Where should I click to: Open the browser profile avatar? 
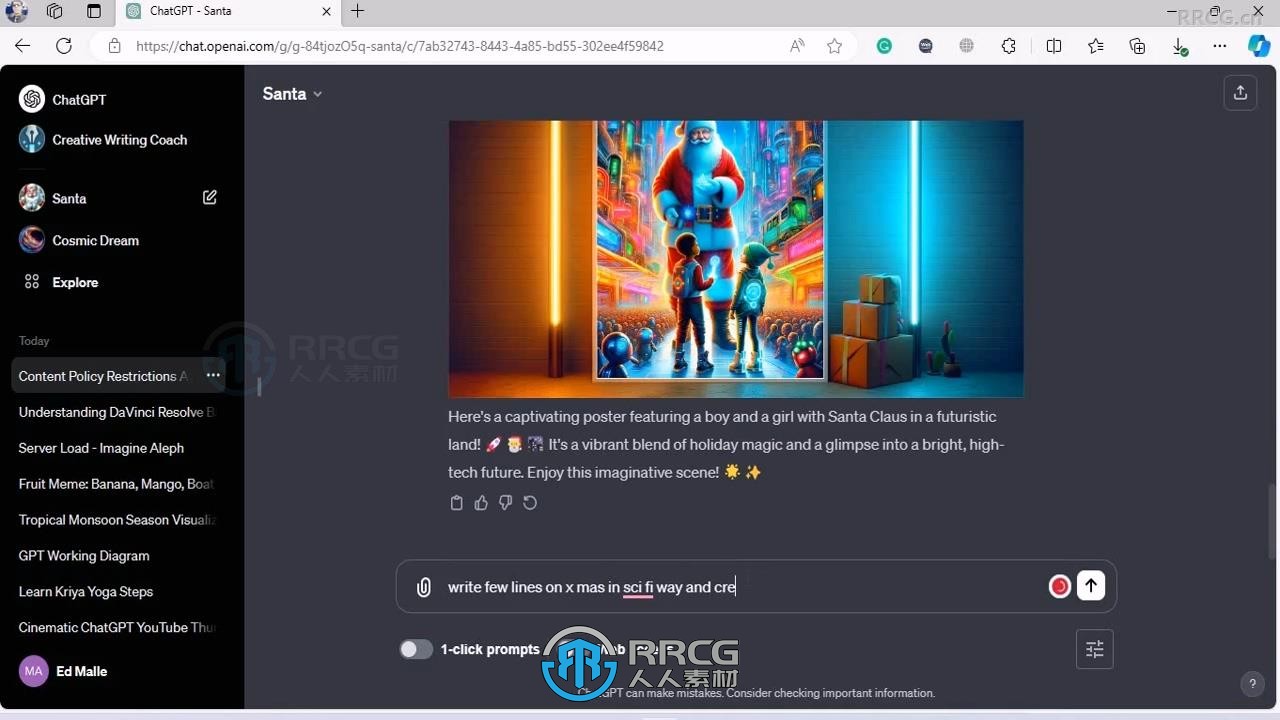coord(17,11)
